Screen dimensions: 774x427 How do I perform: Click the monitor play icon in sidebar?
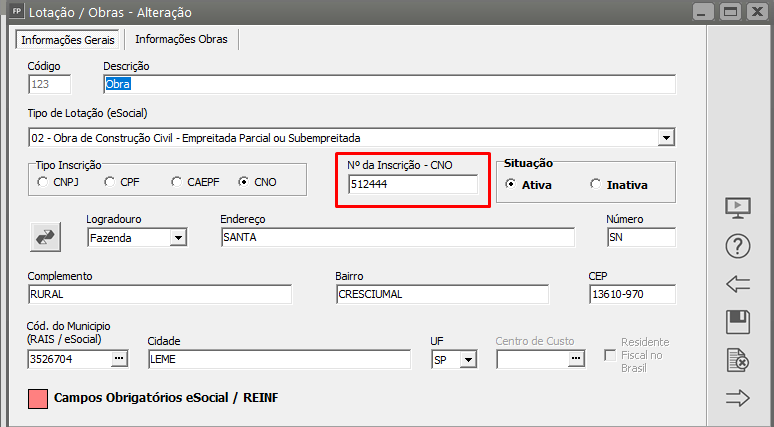[737, 208]
